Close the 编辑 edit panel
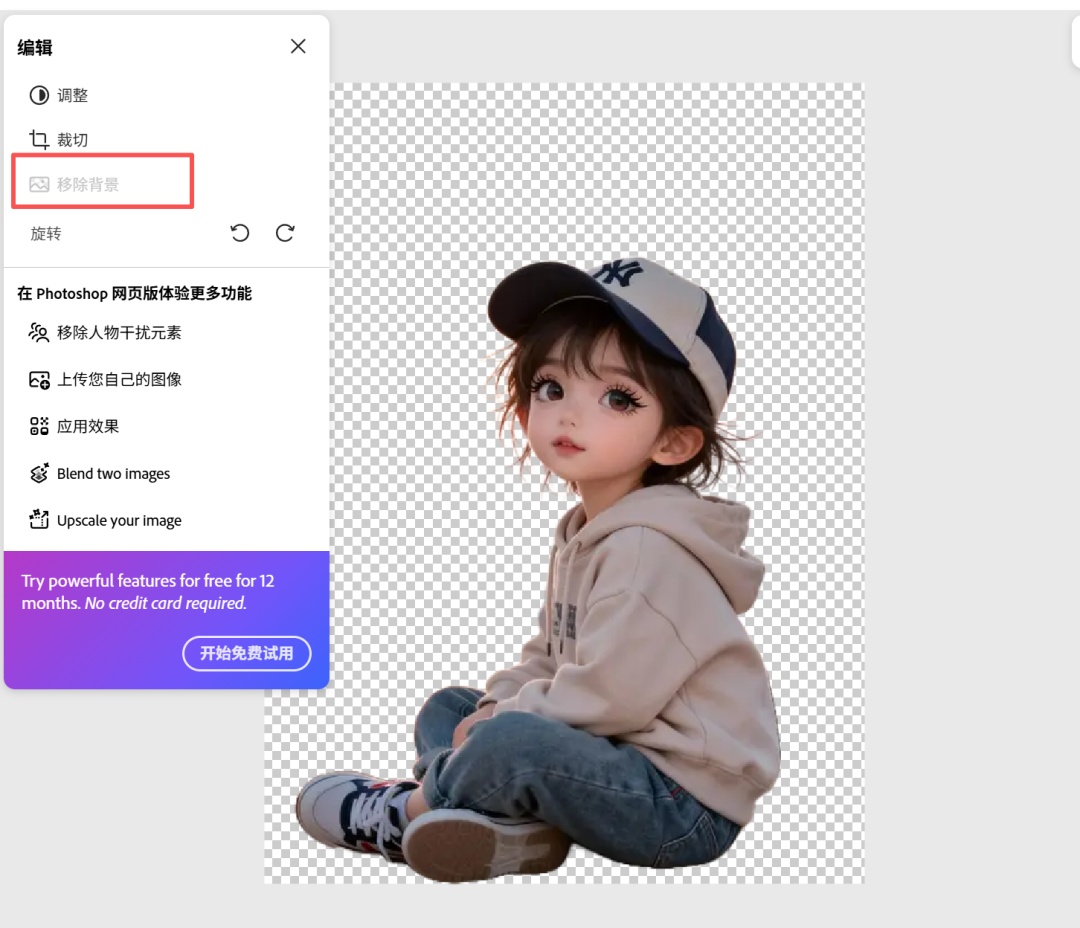This screenshot has width=1080, height=928. (x=297, y=46)
